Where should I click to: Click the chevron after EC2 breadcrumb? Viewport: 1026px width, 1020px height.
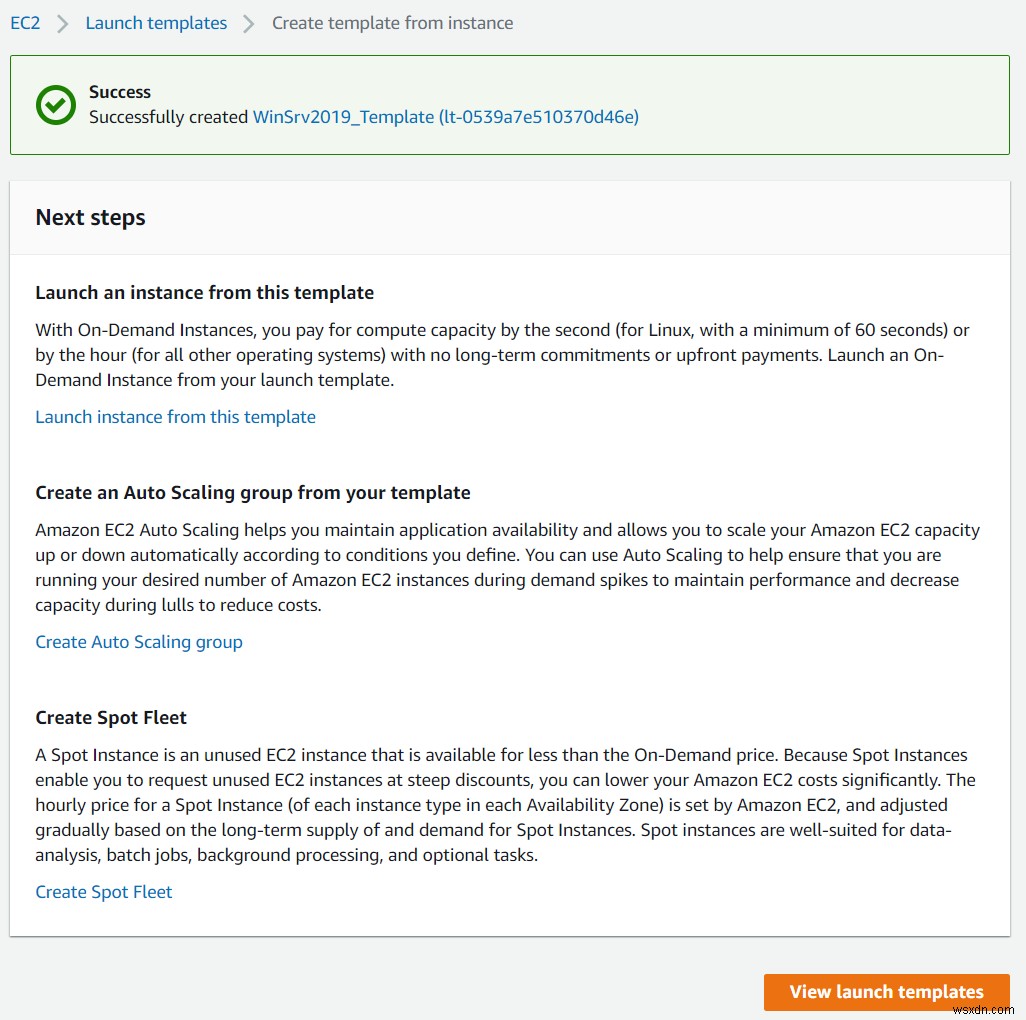(61, 23)
